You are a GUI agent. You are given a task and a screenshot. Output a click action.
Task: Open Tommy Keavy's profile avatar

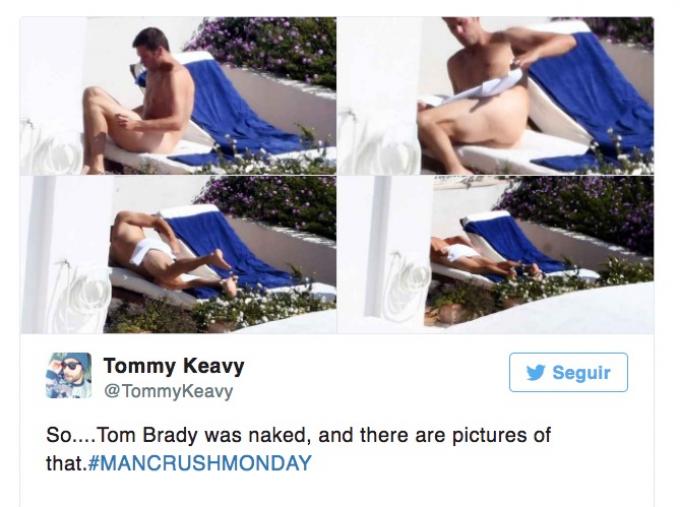coord(69,375)
